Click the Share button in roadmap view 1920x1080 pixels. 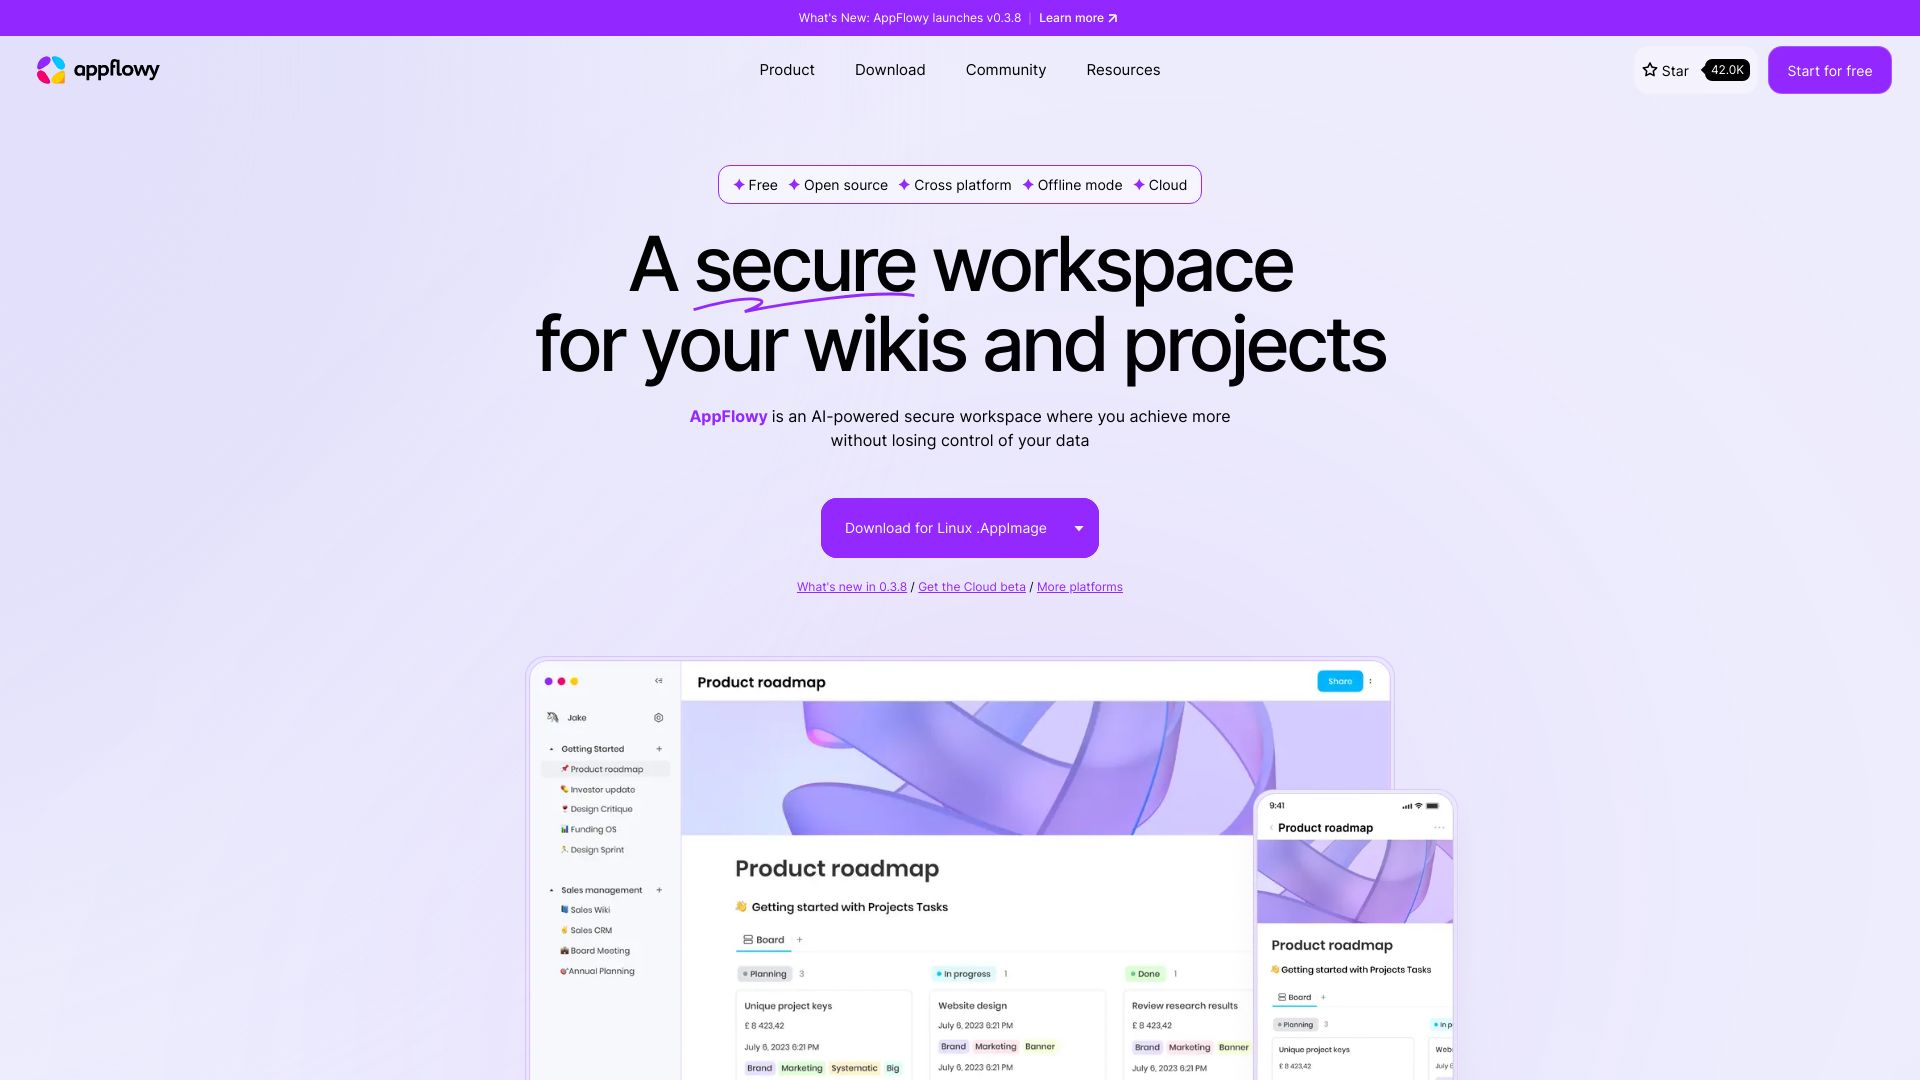click(x=1340, y=680)
